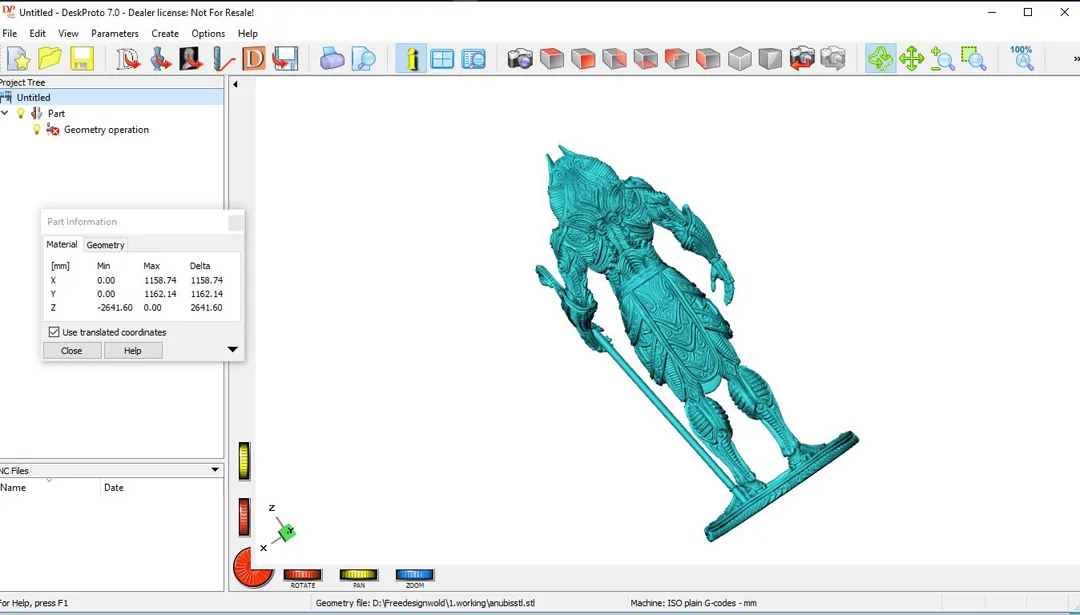
Task: Open print preview with magnifier page icon
Action: (x=363, y=59)
